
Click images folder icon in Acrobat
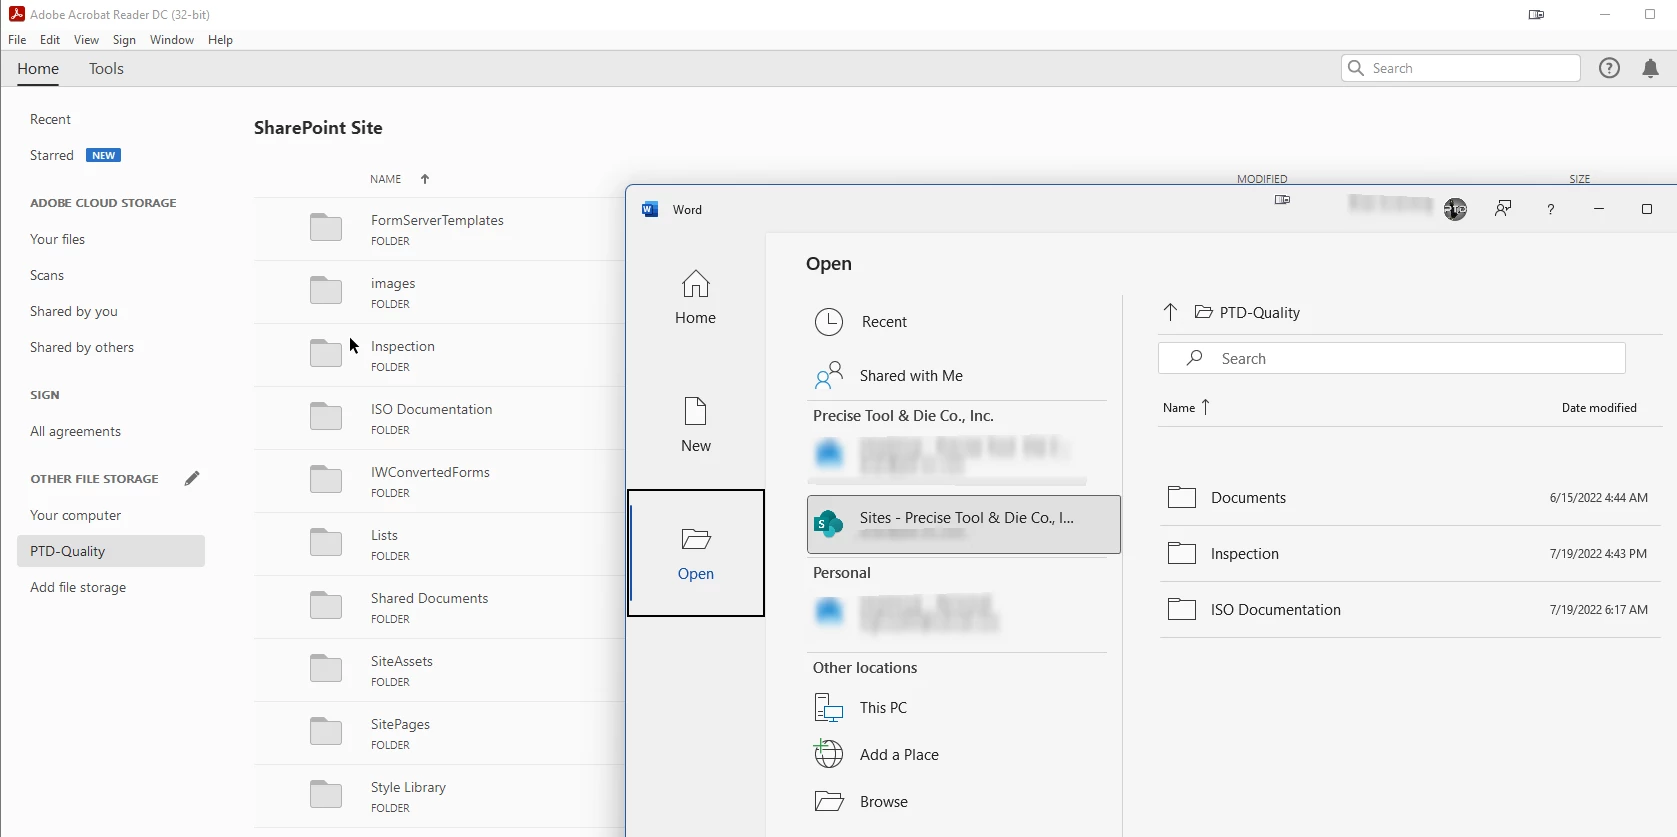[326, 290]
